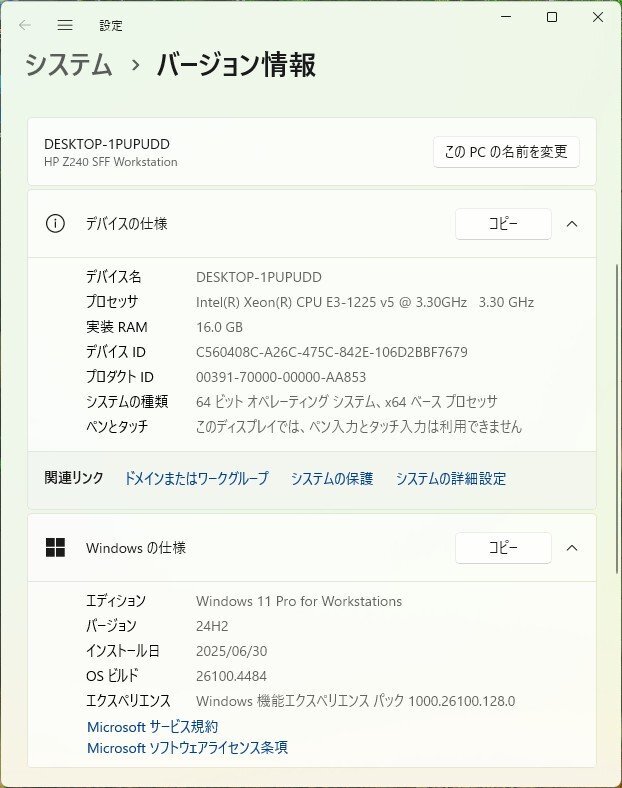Open Microsoft ソフトウェアライセンス条項 link
622x788 pixels.
point(187,748)
